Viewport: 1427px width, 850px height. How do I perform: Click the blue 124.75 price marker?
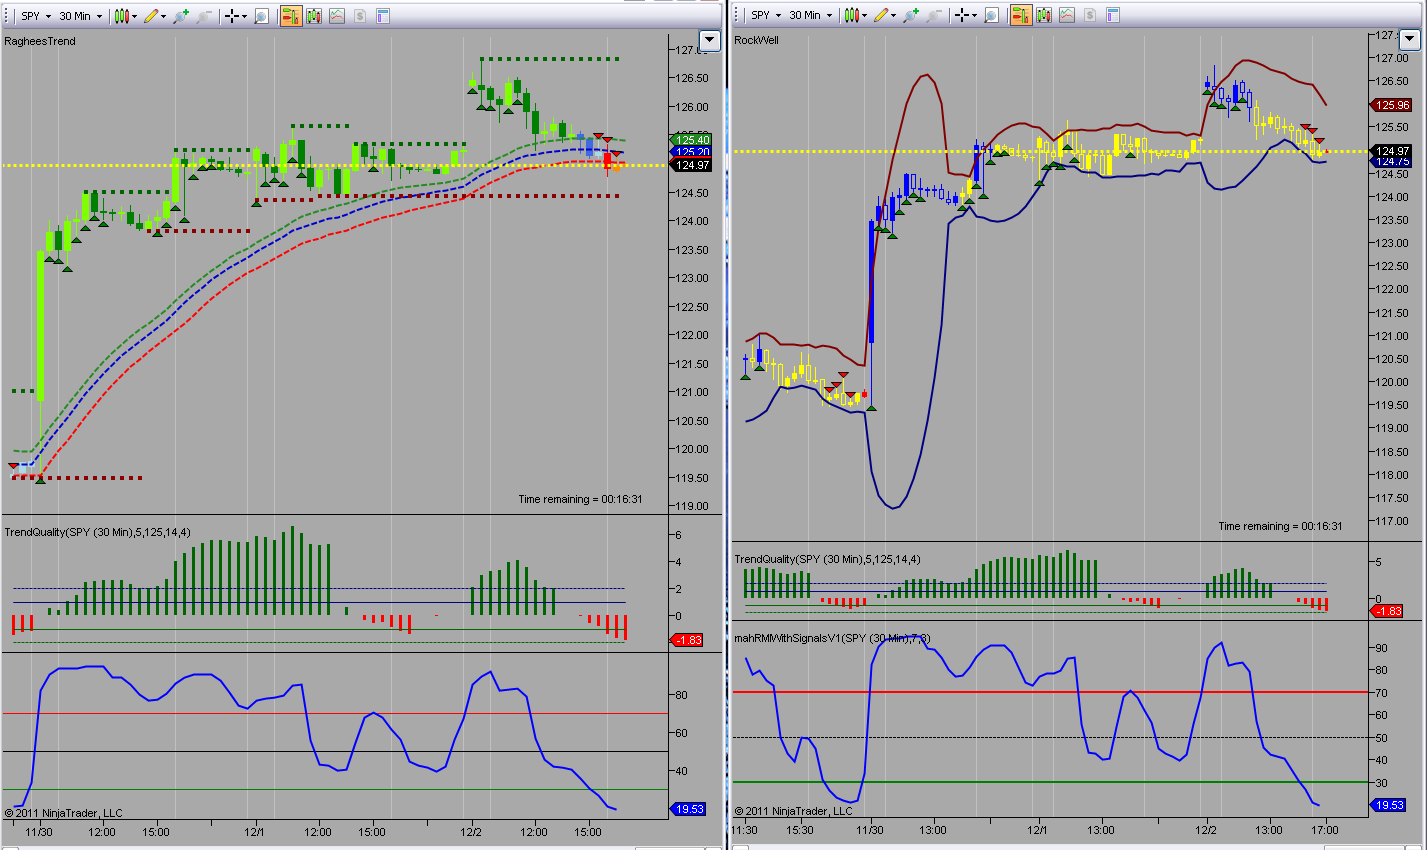1391,161
